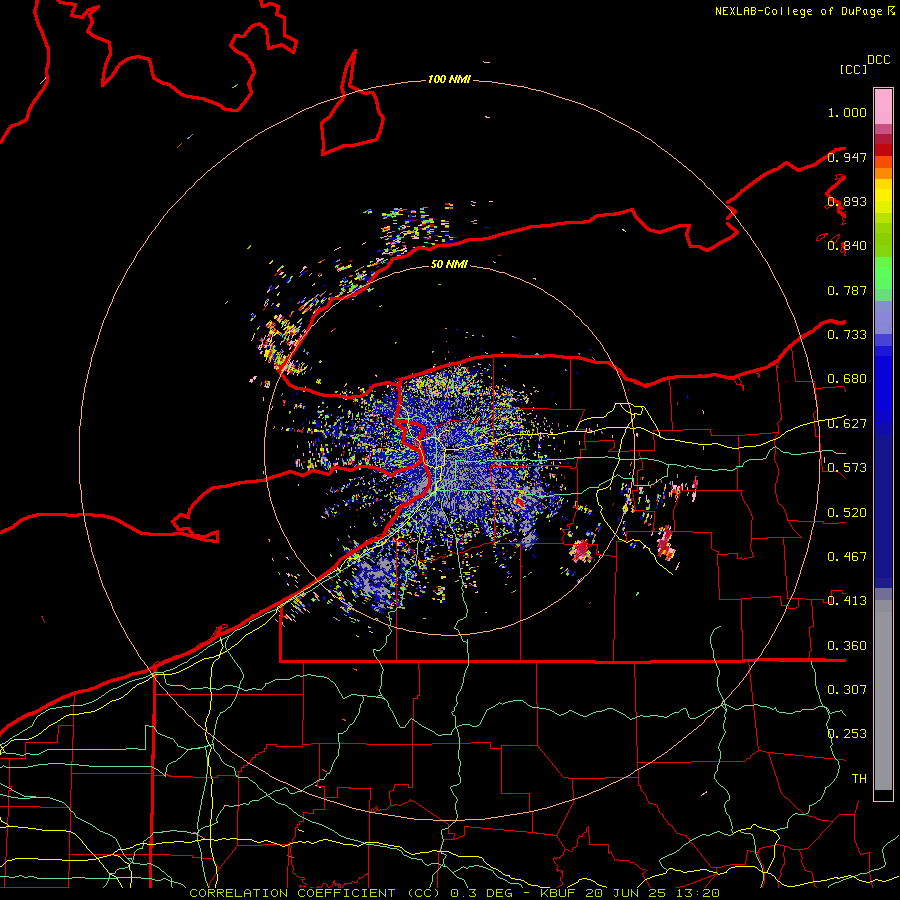Select the 0.627 scale value

847,424
